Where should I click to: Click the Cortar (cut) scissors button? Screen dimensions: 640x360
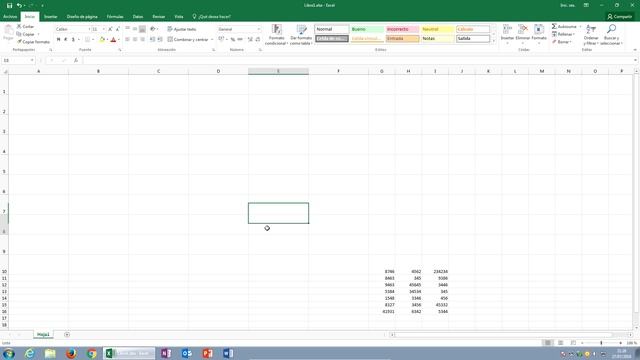25,27
